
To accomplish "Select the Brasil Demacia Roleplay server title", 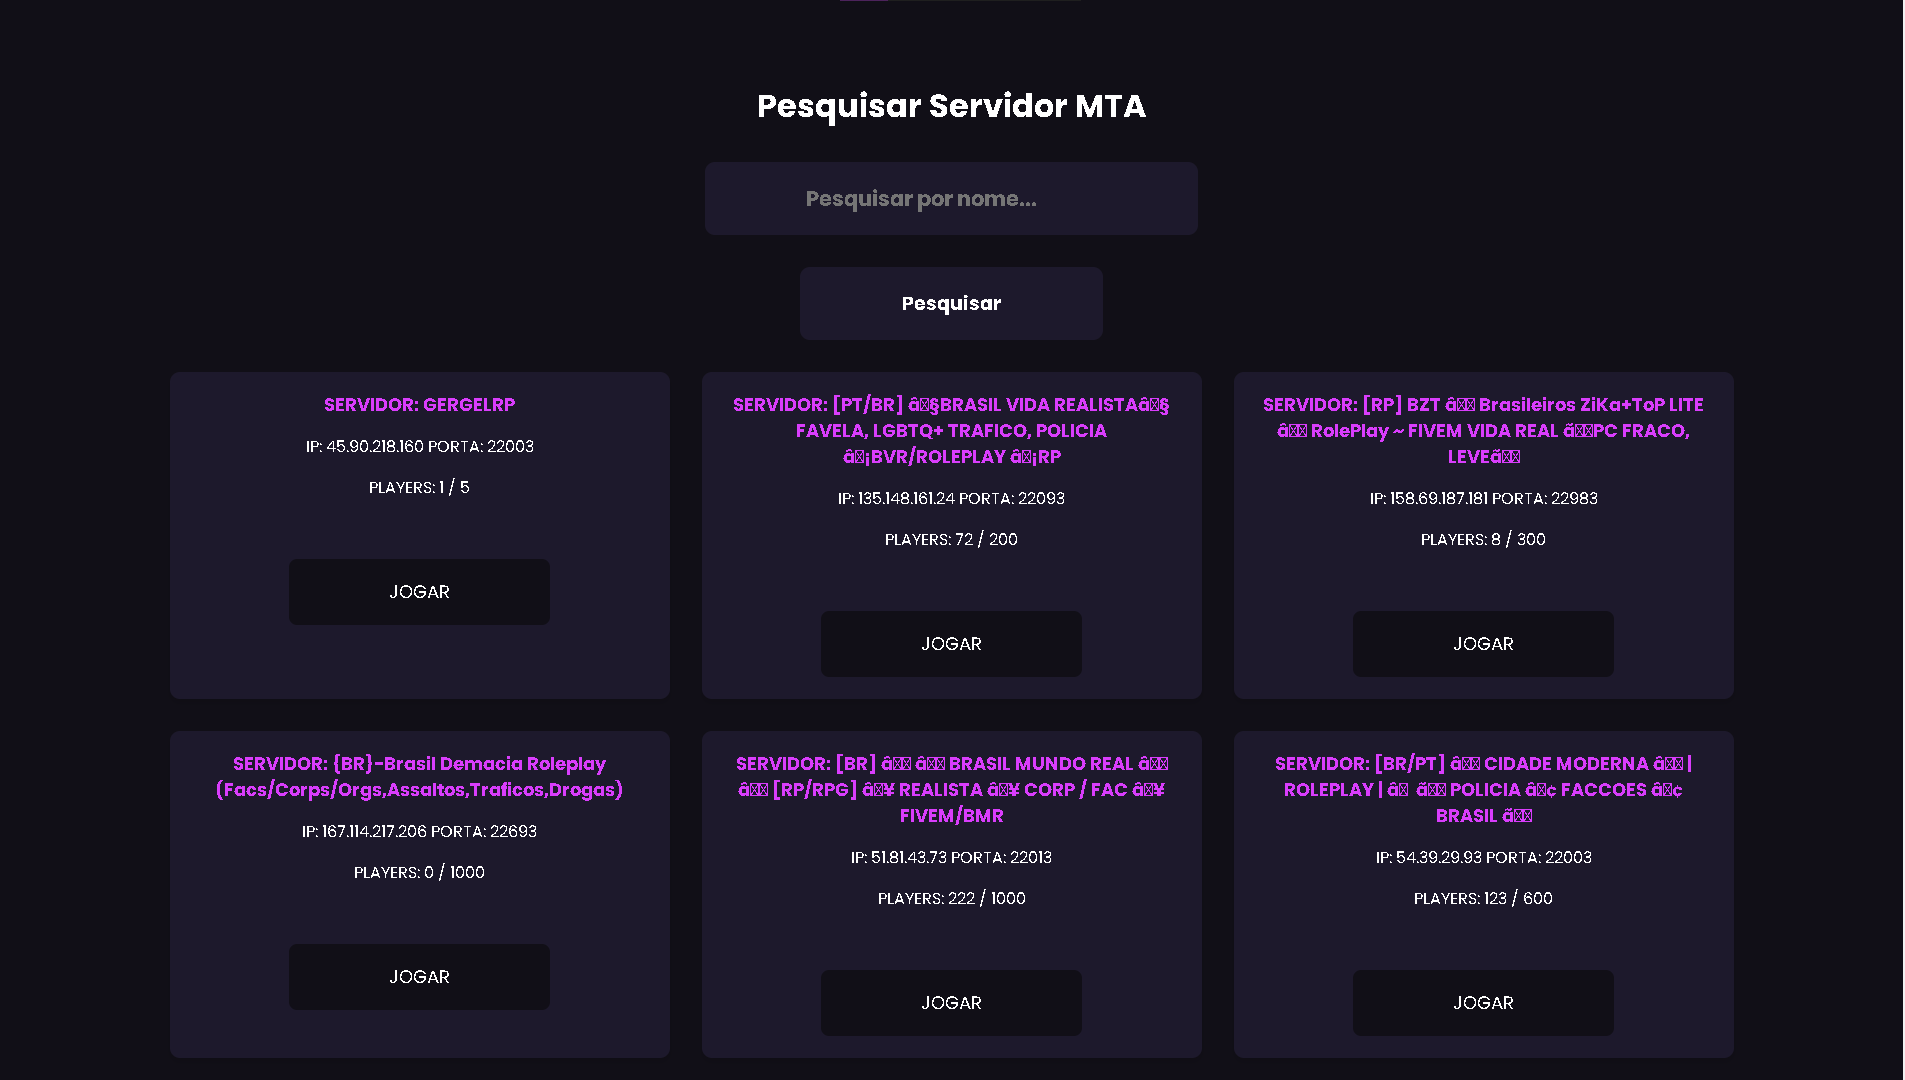I will coord(418,776).
